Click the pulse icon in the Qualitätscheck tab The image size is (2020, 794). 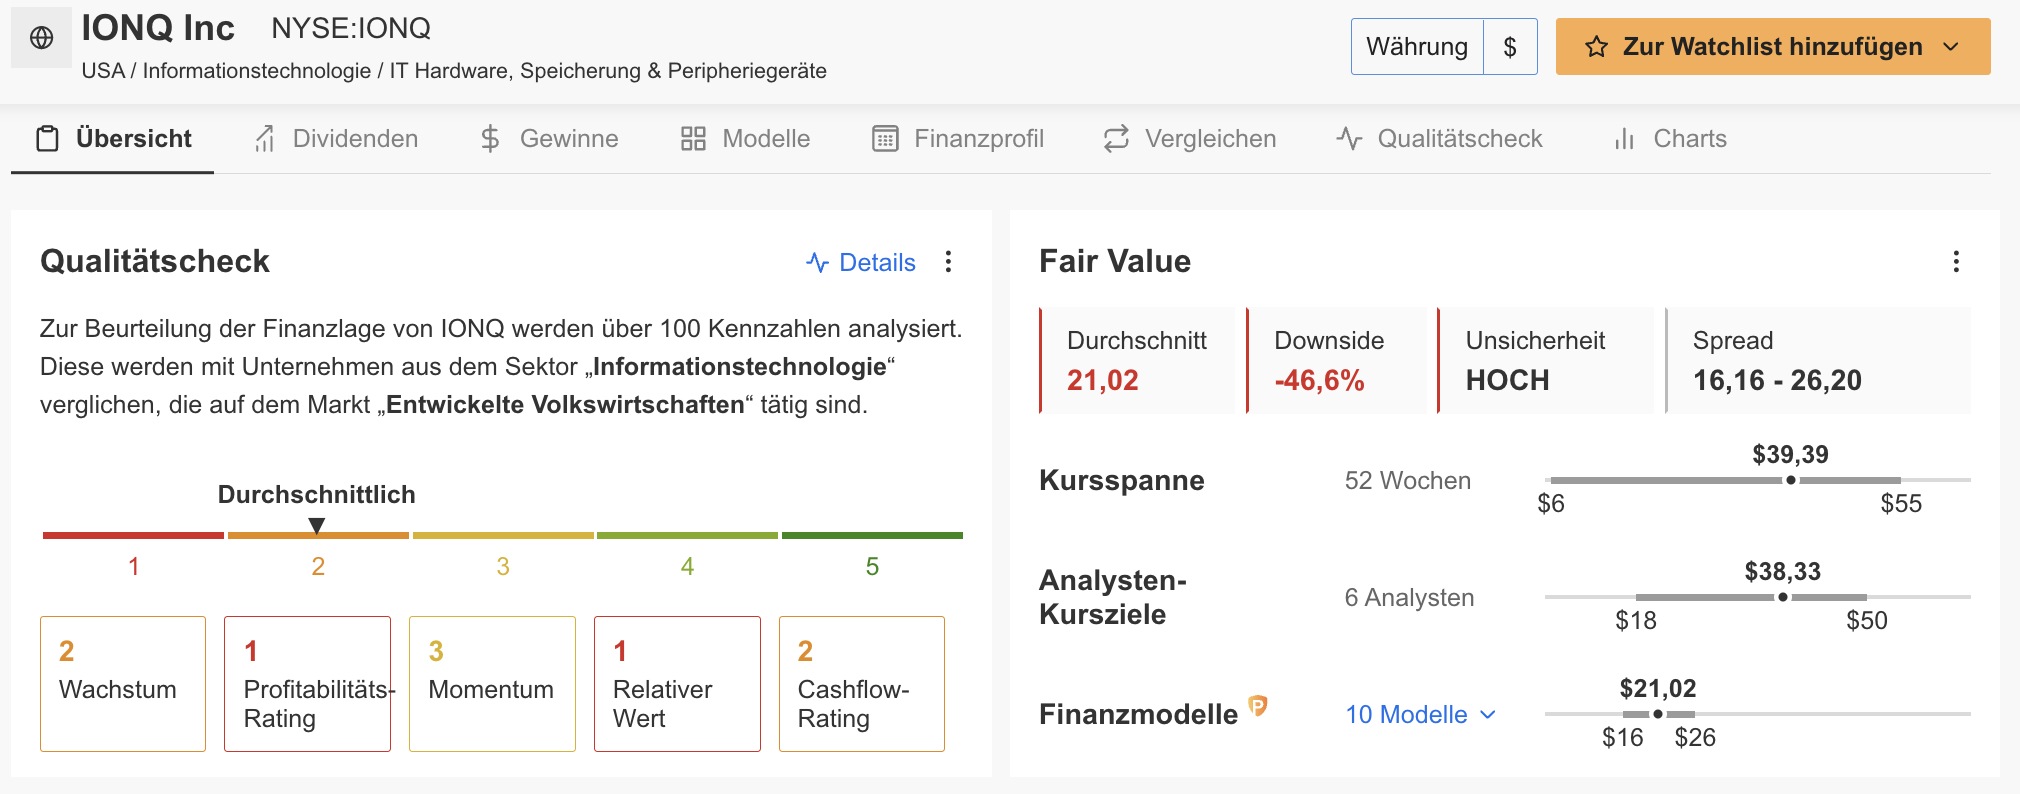1349,139
